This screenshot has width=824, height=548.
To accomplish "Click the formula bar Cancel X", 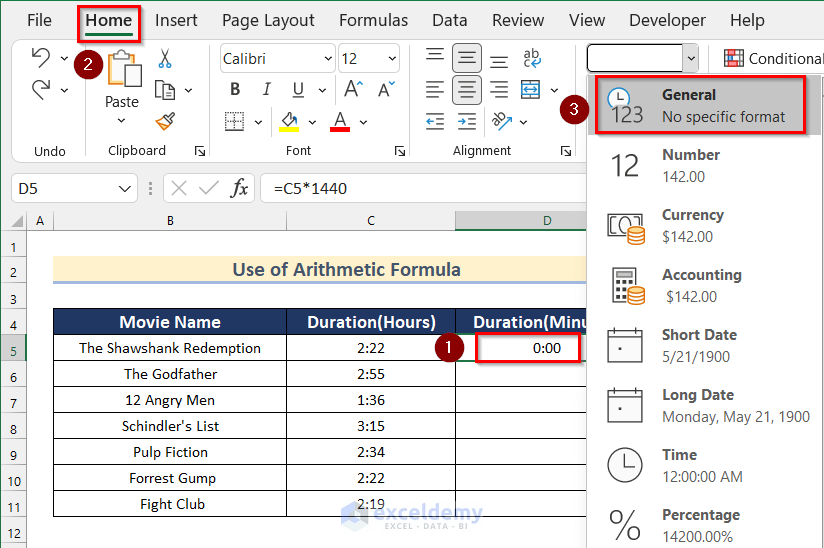I will (x=179, y=188).
